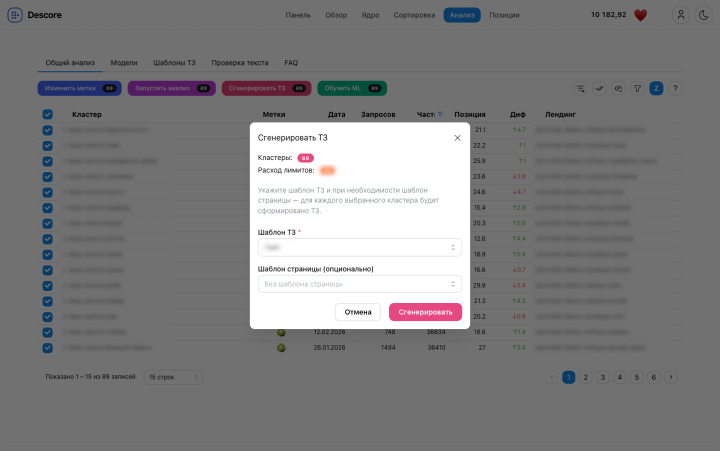Open the Шаблон ТЗ dropdown
This screenshot has width=720, height=451.
tap(359, 247)
